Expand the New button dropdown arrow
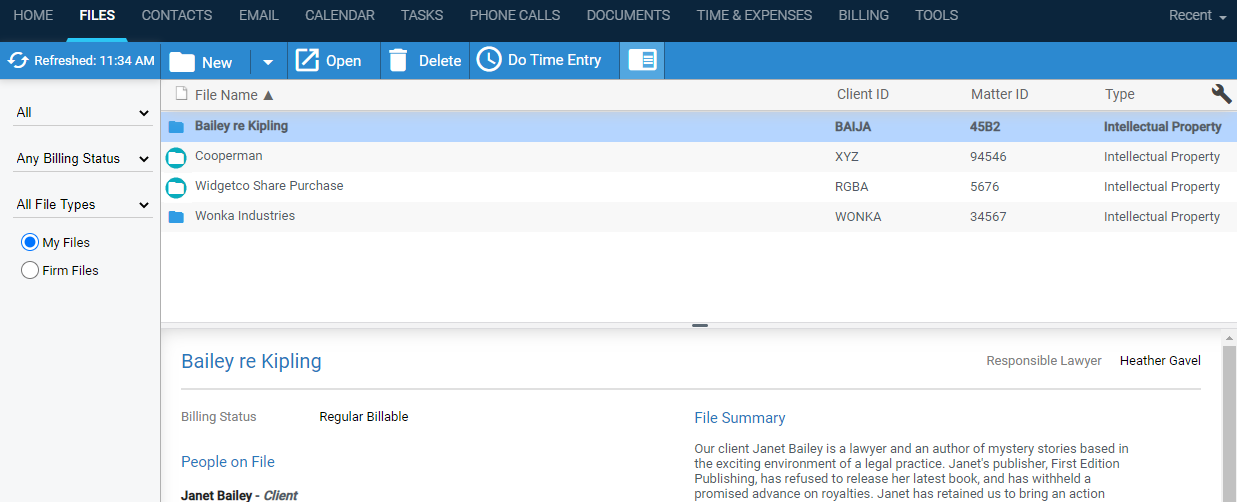The image size is (1237, 502). [x=268, y=62]
